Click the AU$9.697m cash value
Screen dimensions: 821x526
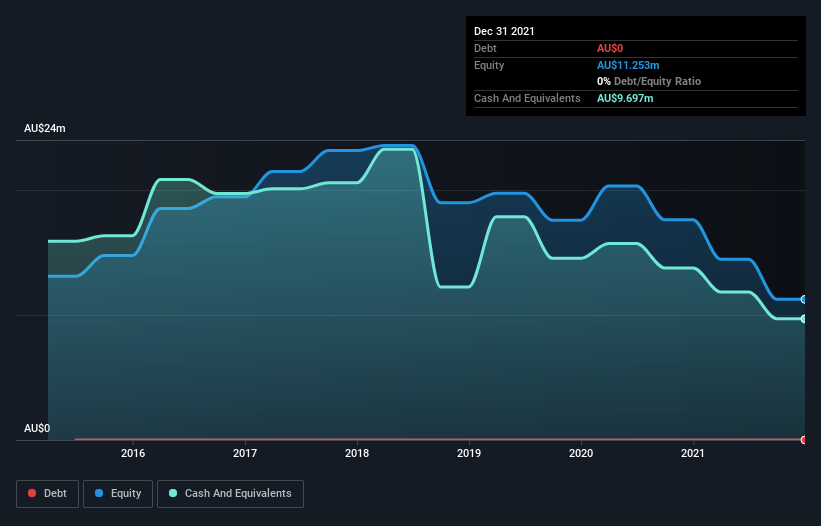(x=625, y=98)
